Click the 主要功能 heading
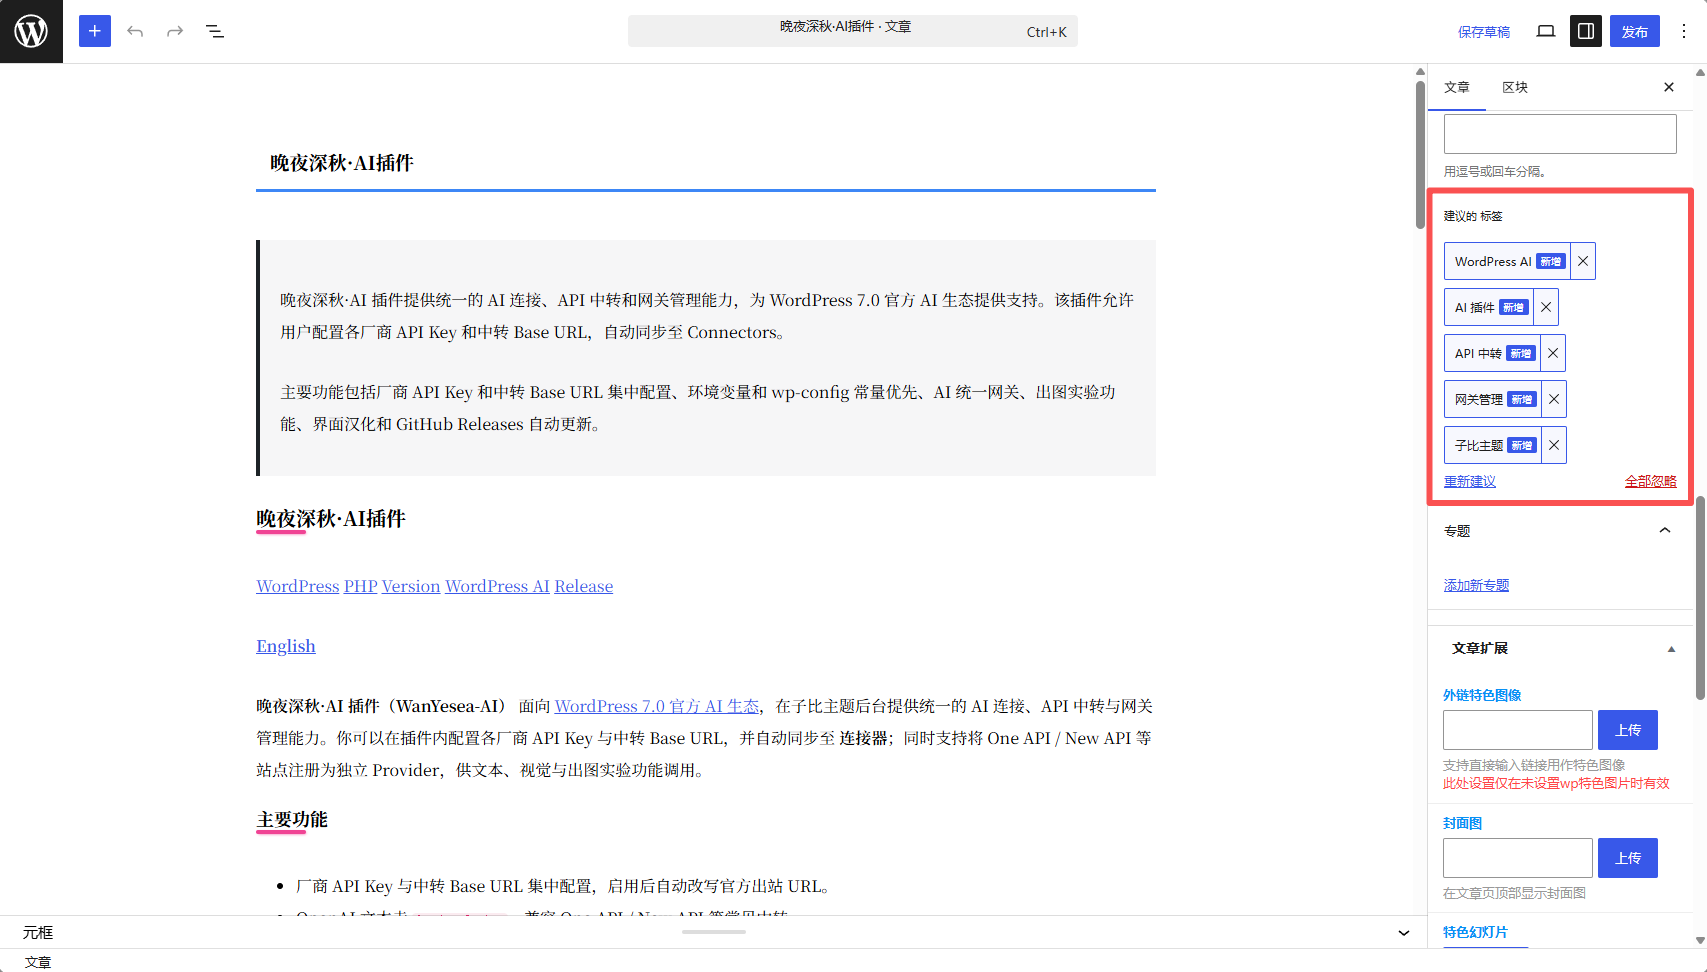The image size is (1707, 972). click(292, 820)
